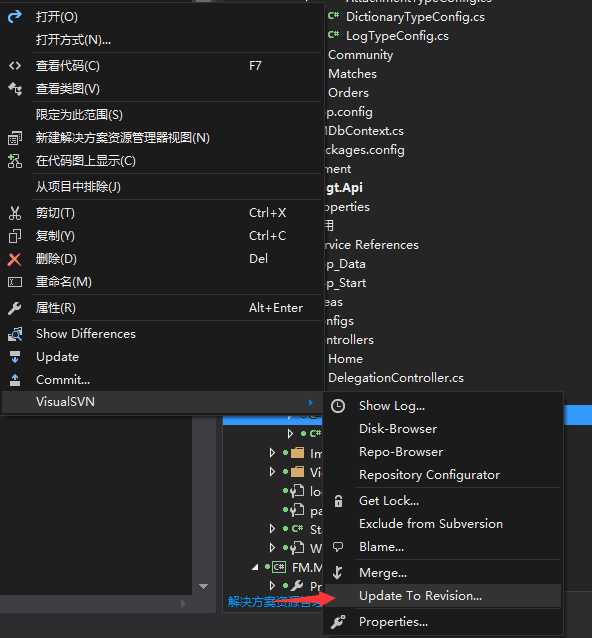Click the open arrow icon beside 打开(O)

pyautogui.click(x=15, y=17)
